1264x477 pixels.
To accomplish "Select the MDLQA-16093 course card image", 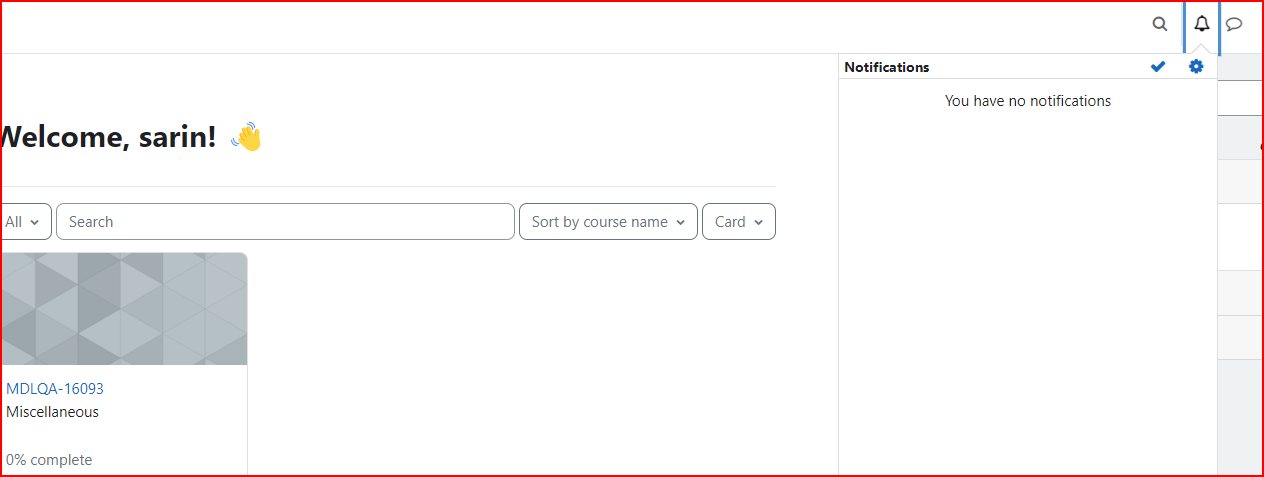I will pos(123,309).
